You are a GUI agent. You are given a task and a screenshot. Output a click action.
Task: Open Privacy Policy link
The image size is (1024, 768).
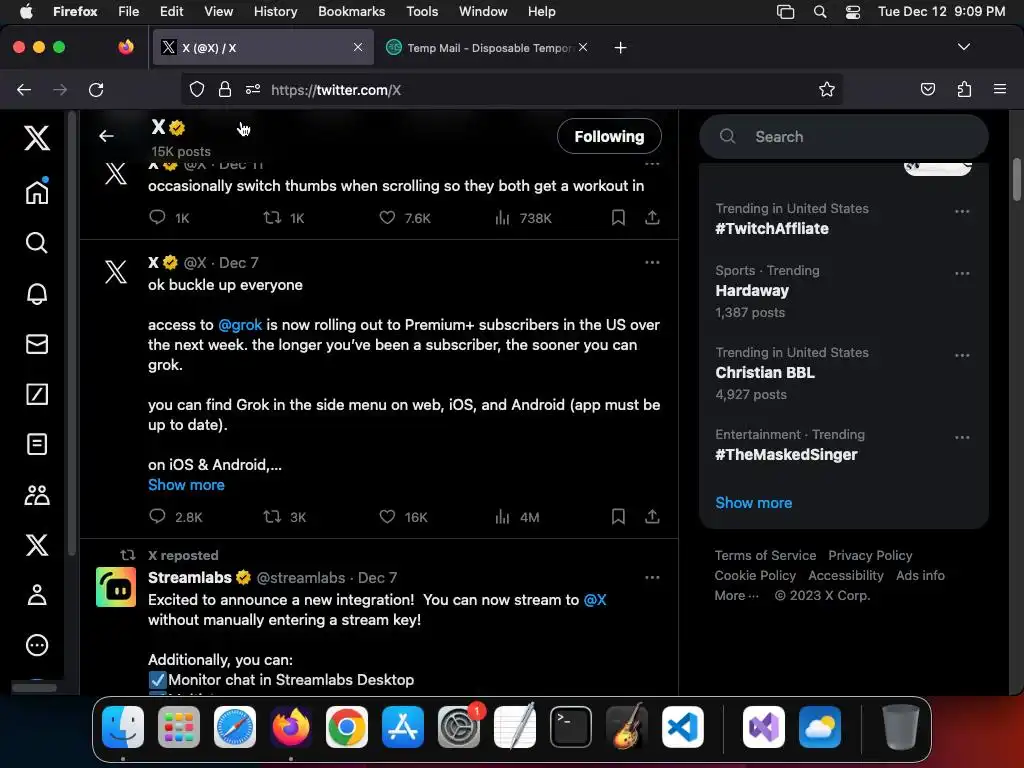pyautogui.click(x=870, y=556)
